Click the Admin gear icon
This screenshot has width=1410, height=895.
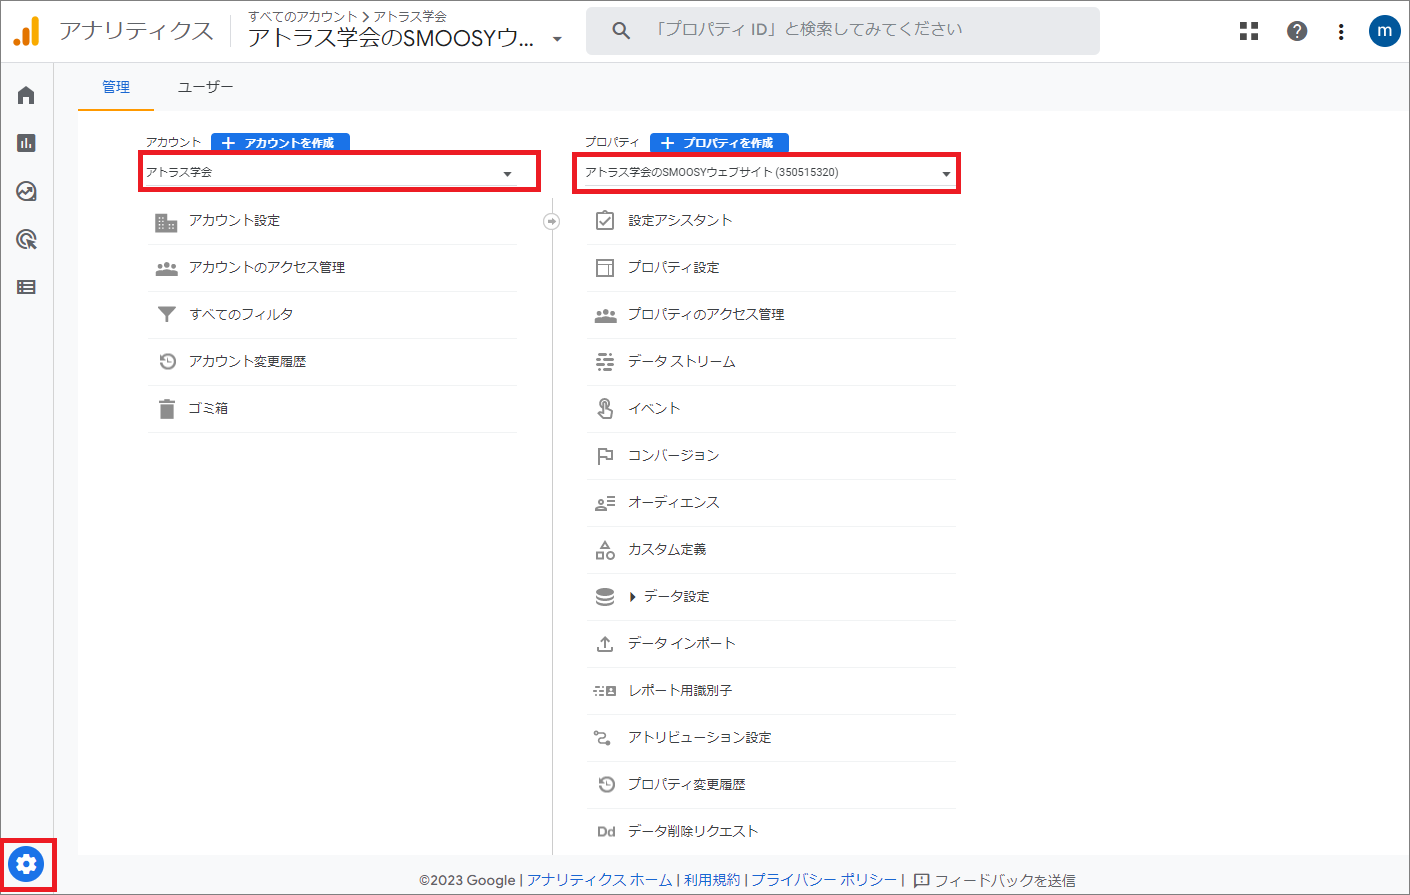pyautogui.click(x=26, y=864)
